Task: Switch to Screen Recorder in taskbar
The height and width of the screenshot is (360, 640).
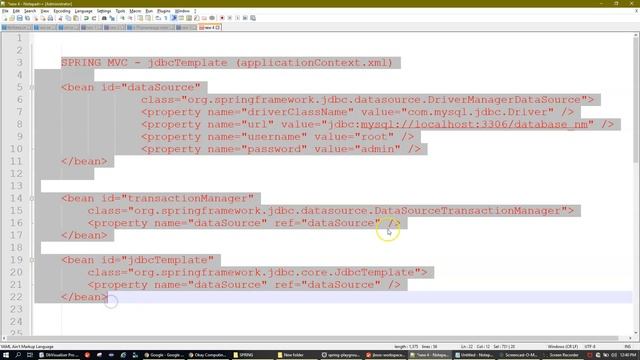Action: [562, 355]
